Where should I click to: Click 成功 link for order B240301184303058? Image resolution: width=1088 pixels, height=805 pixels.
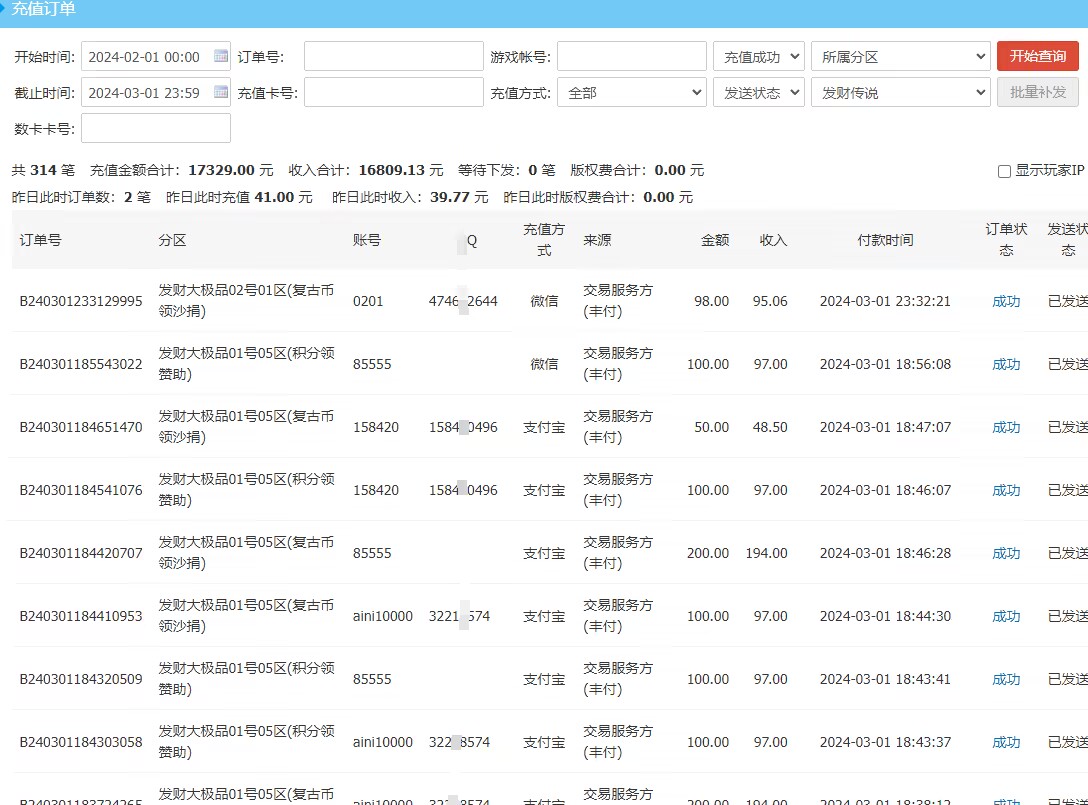pos(1005,743)
